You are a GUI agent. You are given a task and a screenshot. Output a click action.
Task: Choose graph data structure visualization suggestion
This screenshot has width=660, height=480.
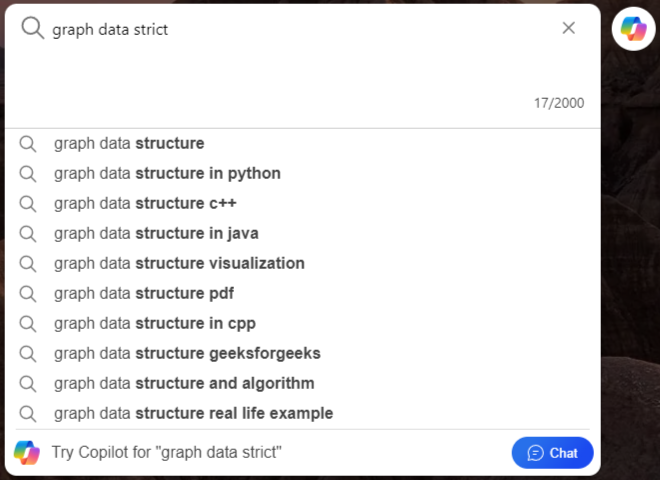coord(179,263)
